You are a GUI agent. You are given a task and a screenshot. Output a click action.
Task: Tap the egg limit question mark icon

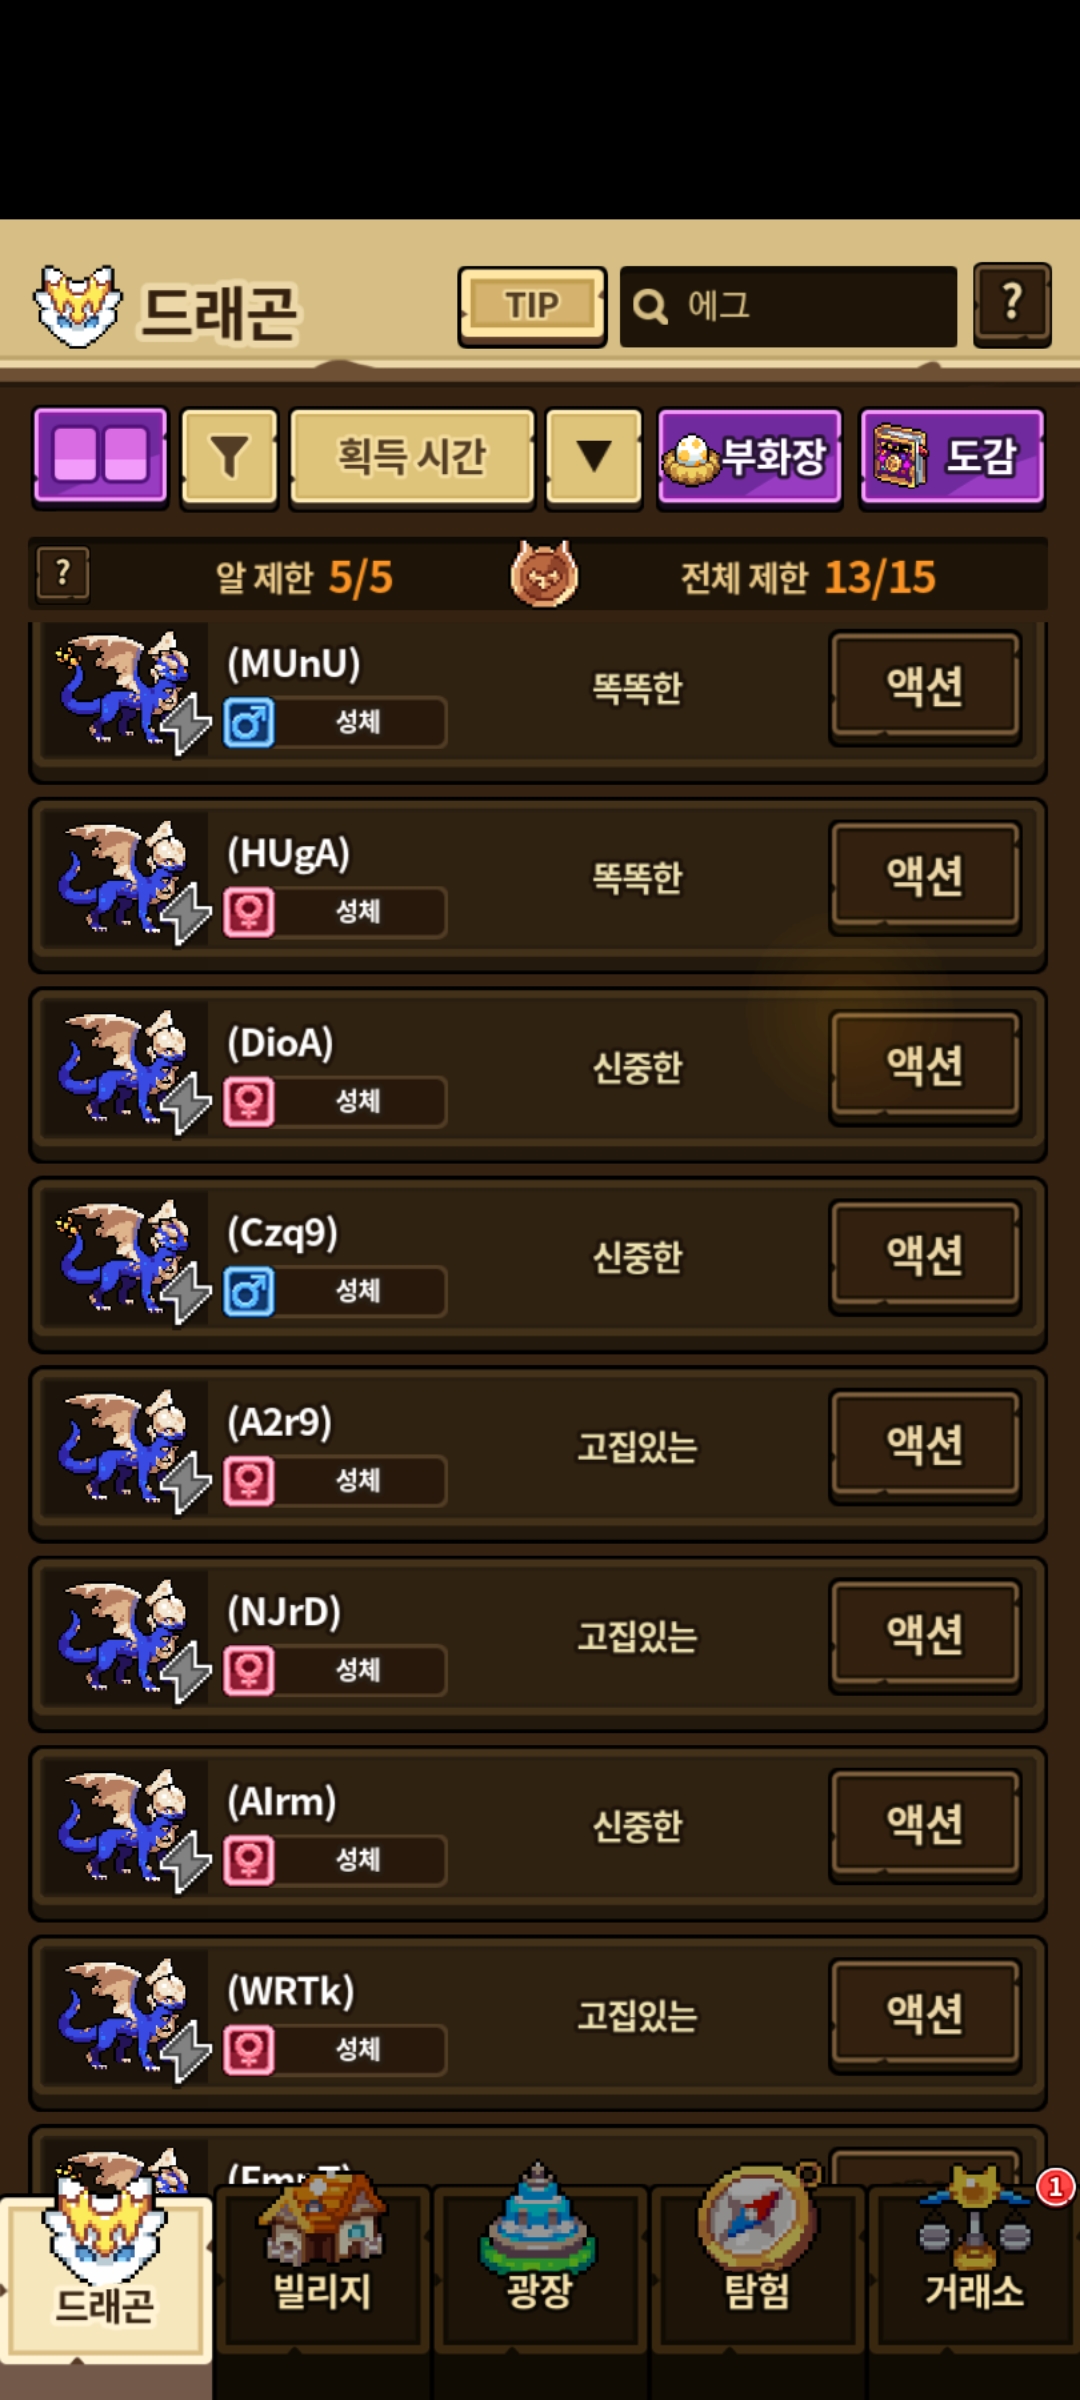(x=63, y=574)
